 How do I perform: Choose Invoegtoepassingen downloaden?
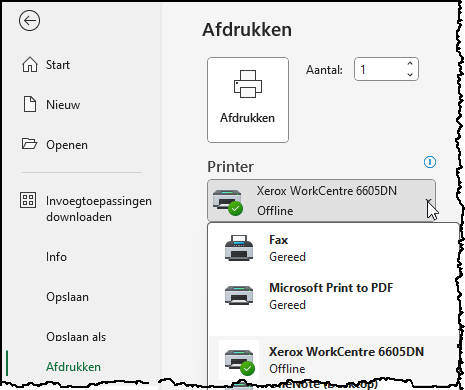coord(99,209)
